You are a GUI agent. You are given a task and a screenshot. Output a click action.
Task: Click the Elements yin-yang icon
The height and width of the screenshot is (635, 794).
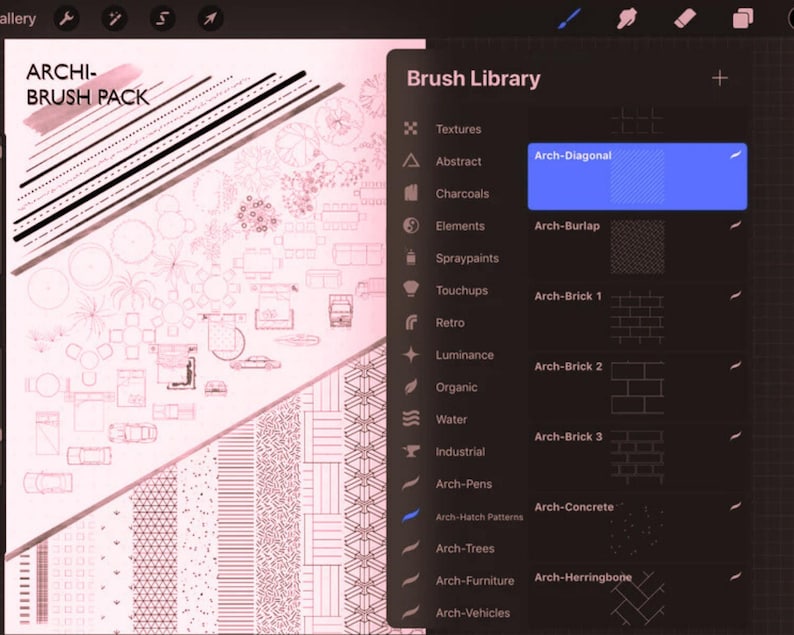coord(411,225)
